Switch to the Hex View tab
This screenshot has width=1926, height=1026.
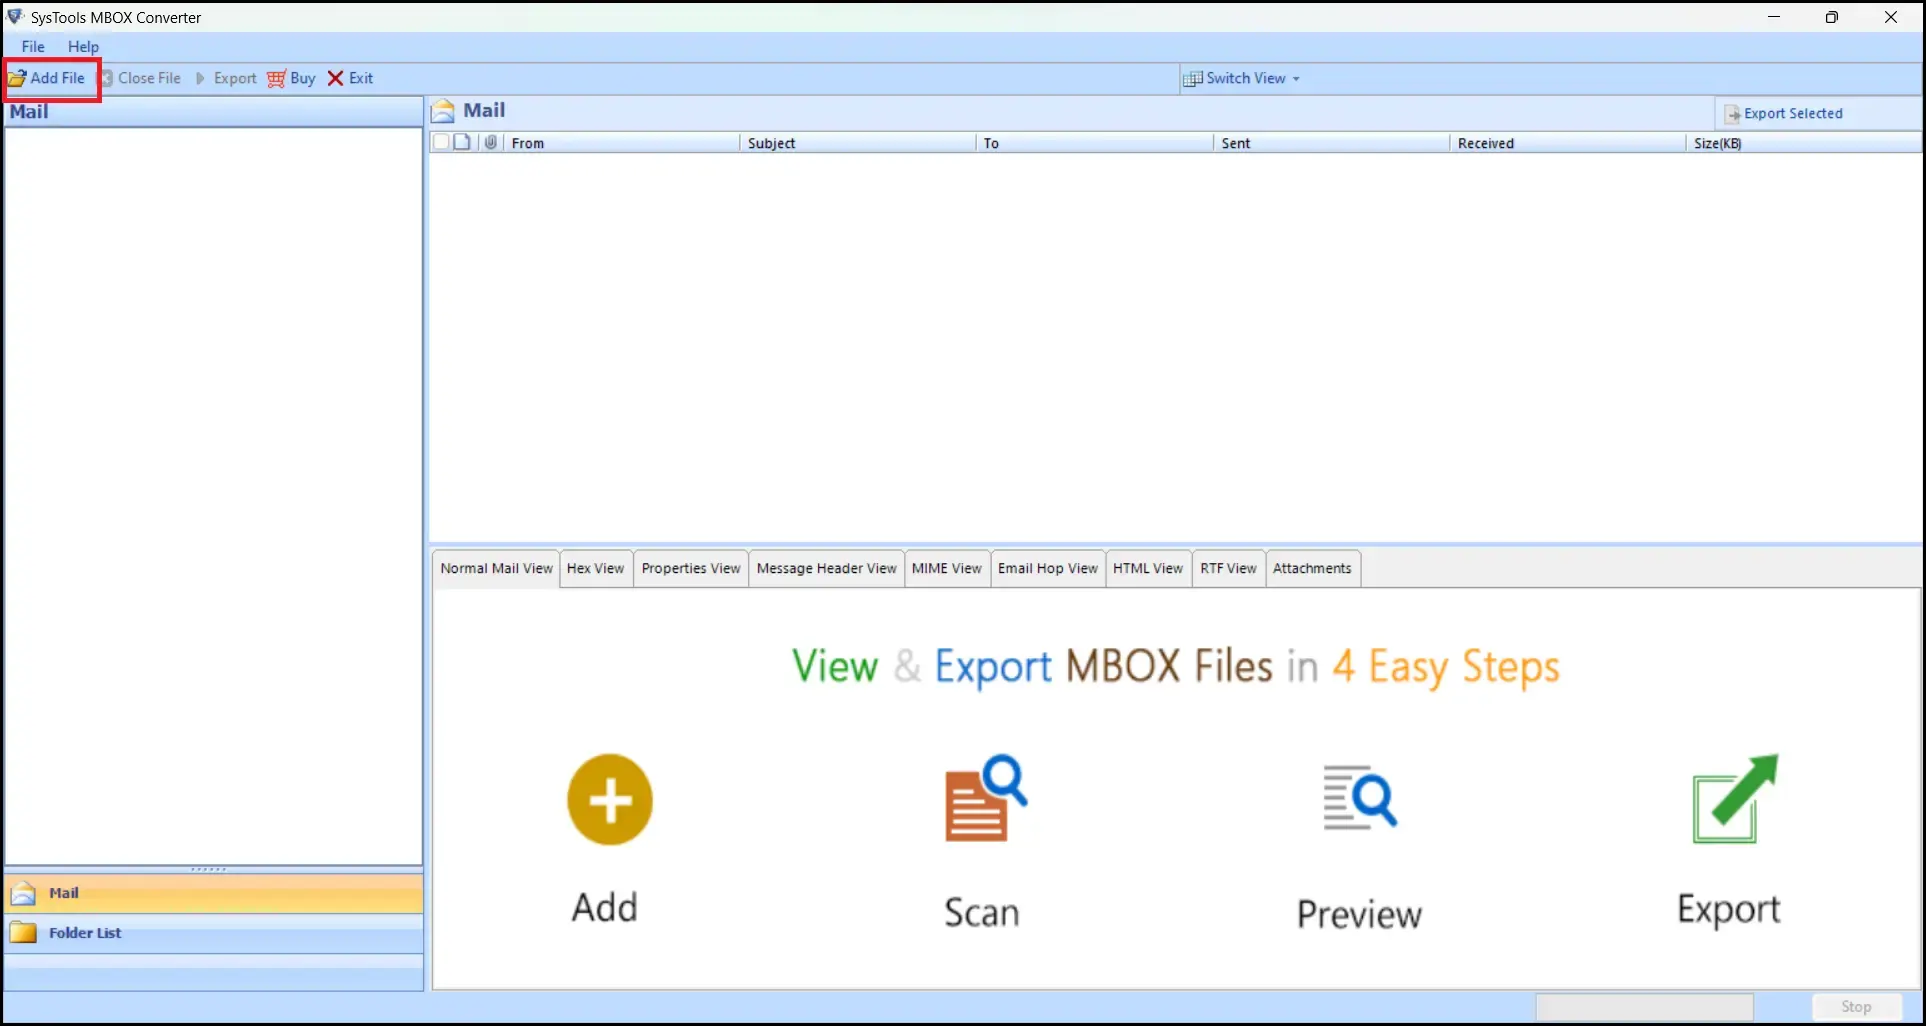(595, 568)
